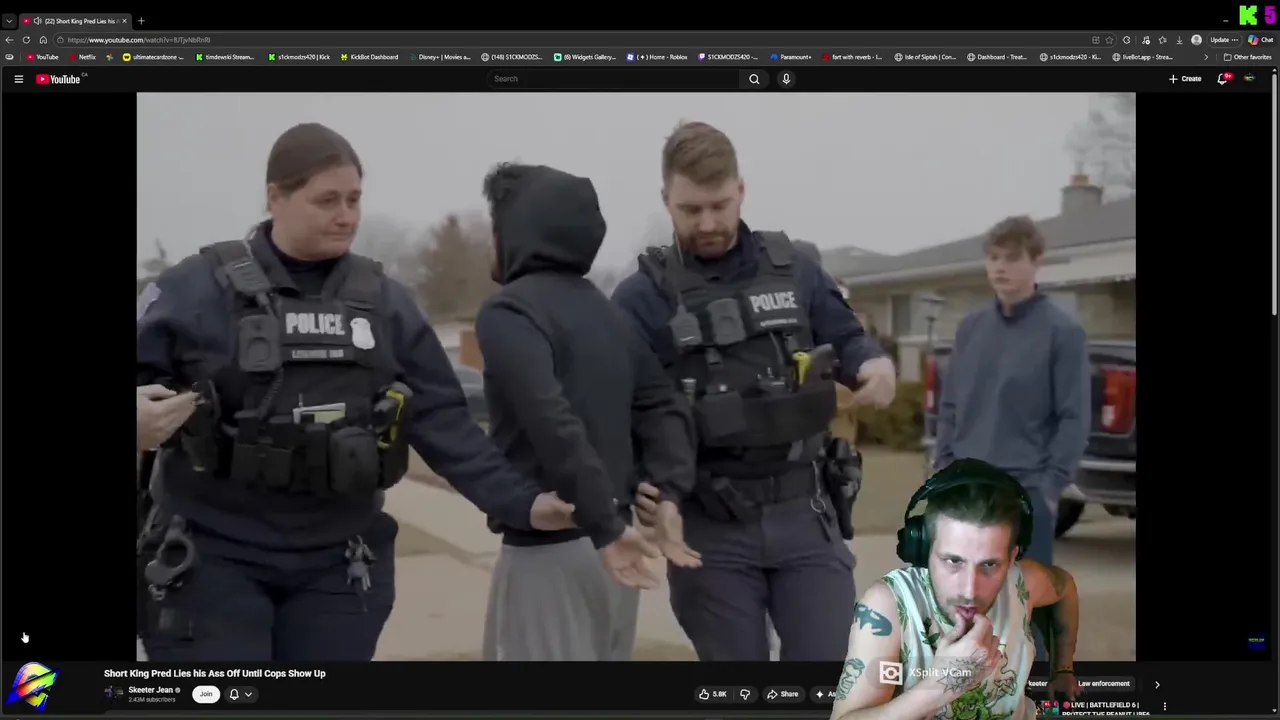This screenshot has width=1280, height=720.
Task: Select Law enforcement chip
Action: (1104, 684)
